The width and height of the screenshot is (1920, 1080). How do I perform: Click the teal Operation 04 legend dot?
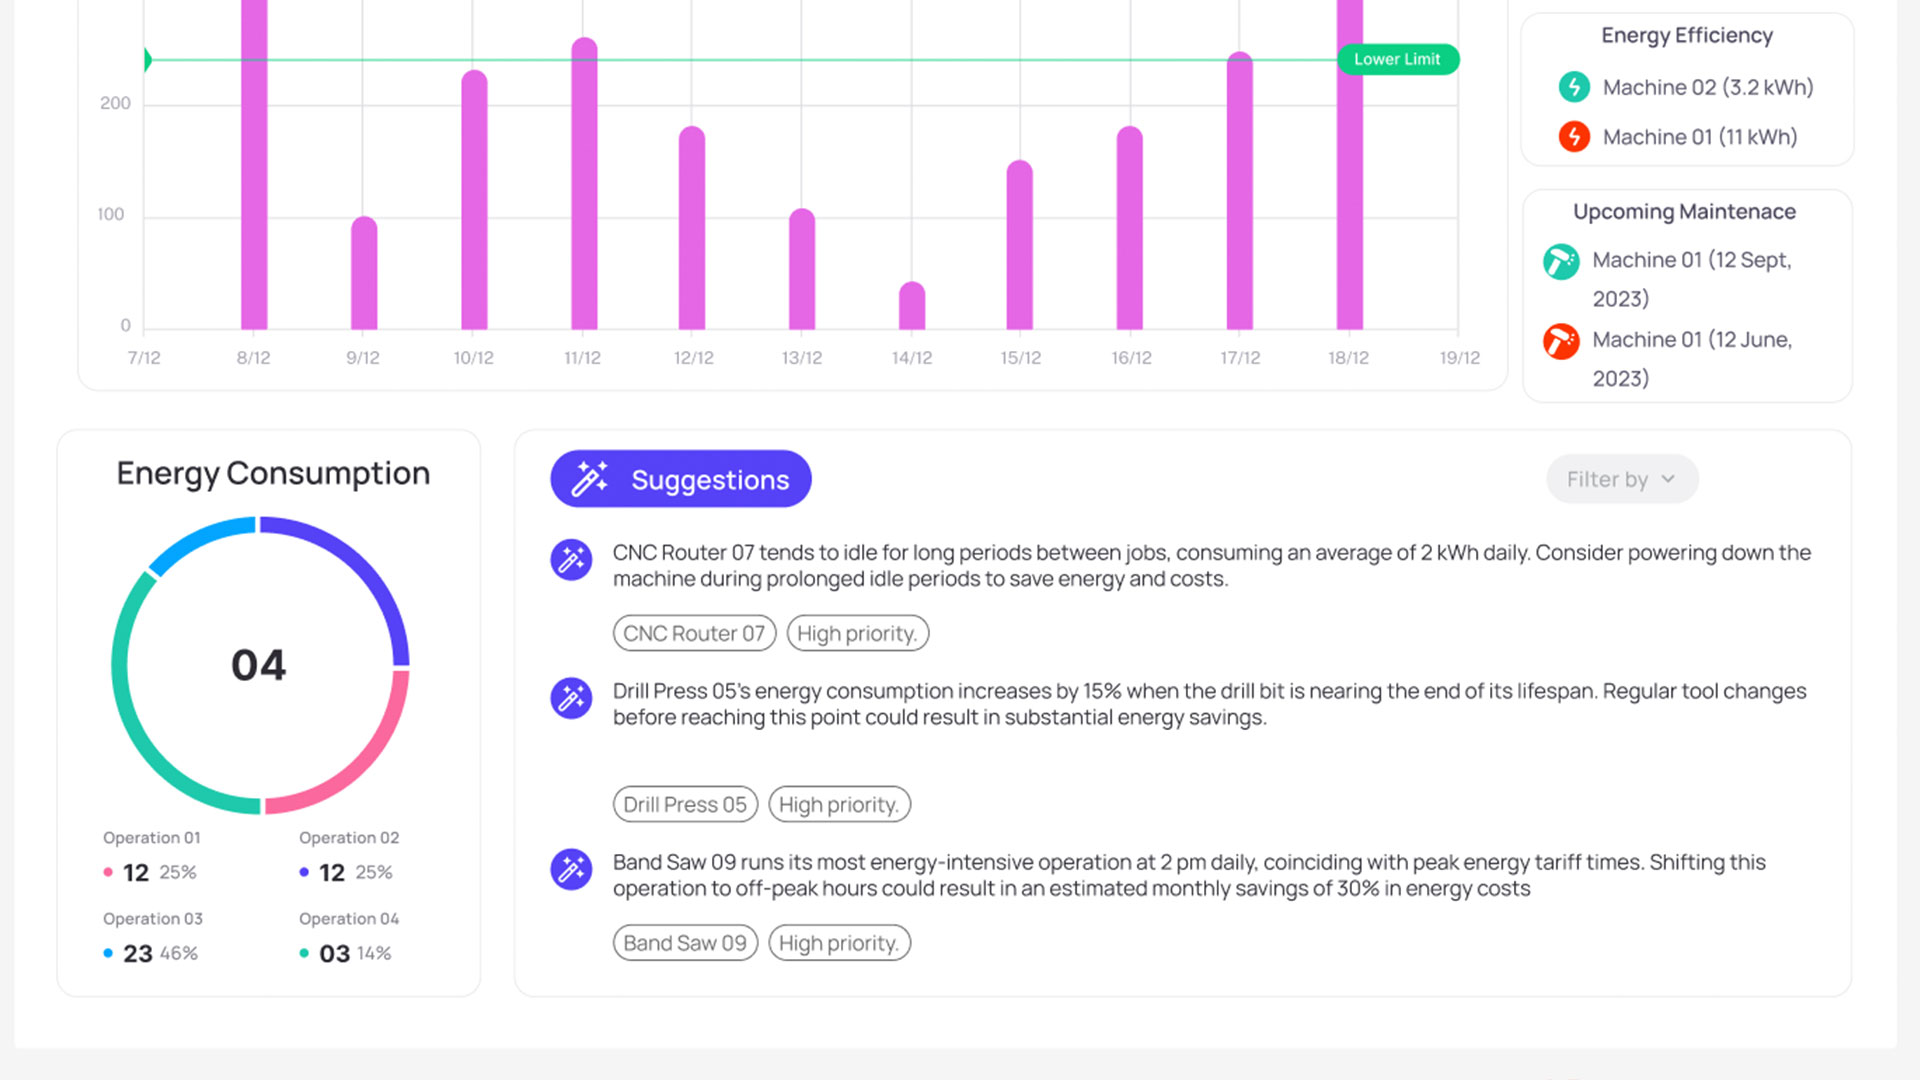pos(304,953)
